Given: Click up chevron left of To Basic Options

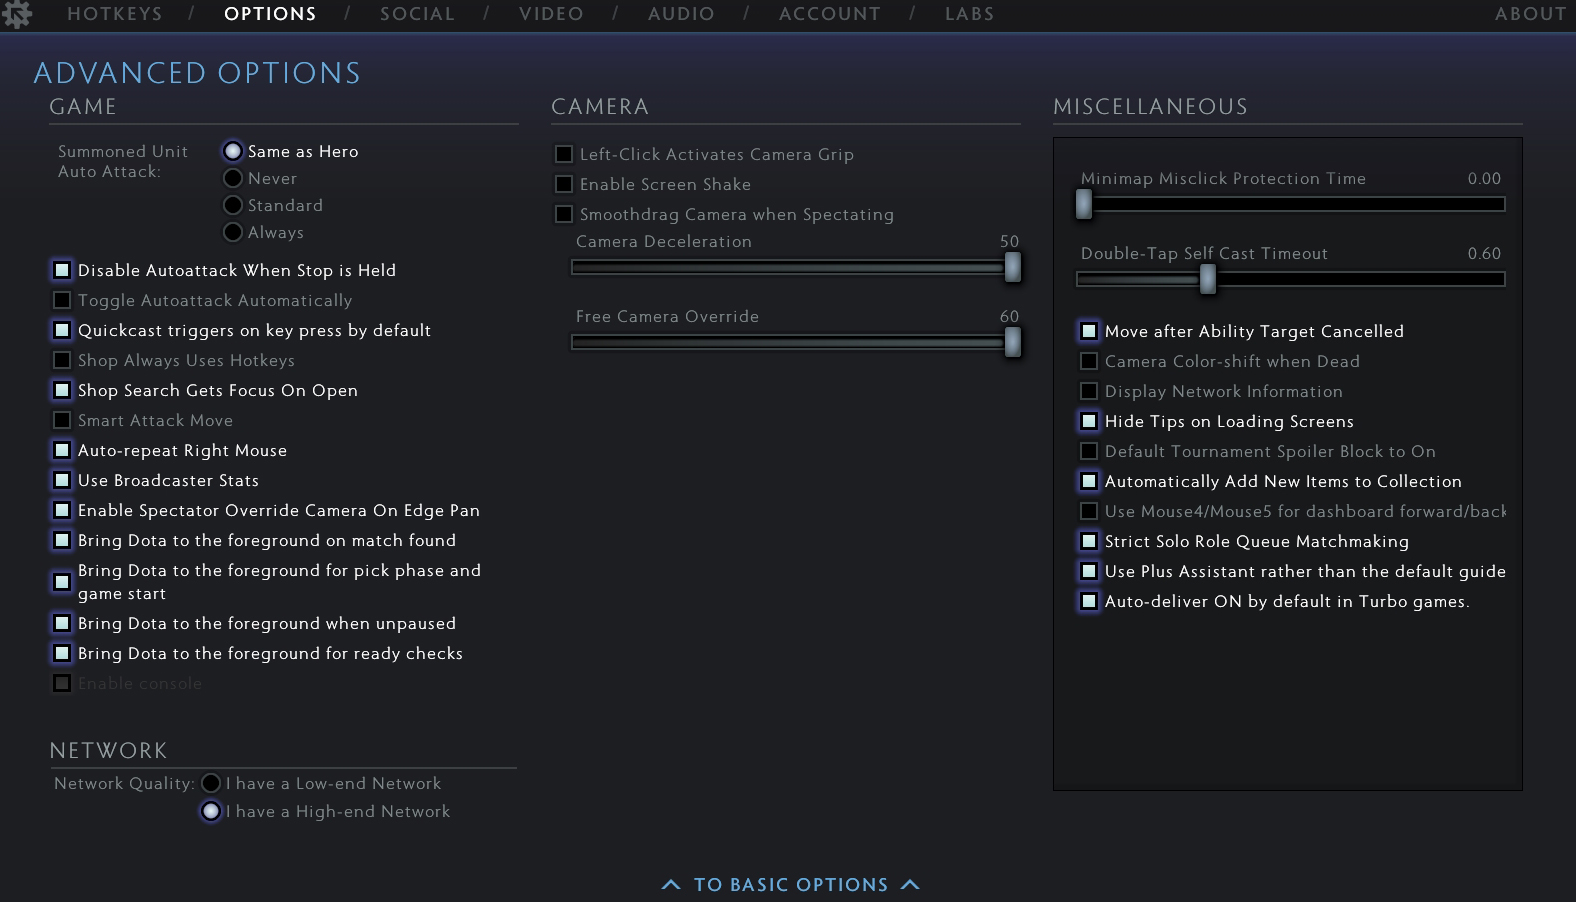Looking at the screenshot, I should pos(671,885).
